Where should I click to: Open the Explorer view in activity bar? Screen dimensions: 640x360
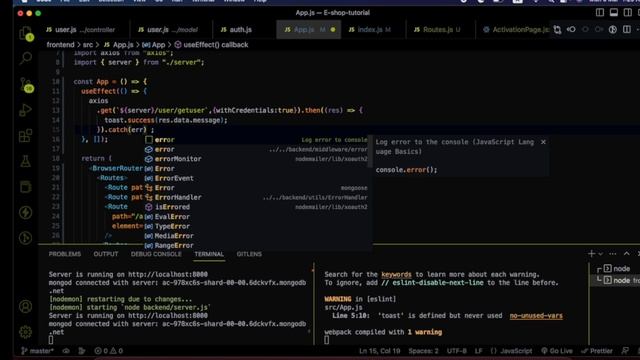[x=26, y=33]
